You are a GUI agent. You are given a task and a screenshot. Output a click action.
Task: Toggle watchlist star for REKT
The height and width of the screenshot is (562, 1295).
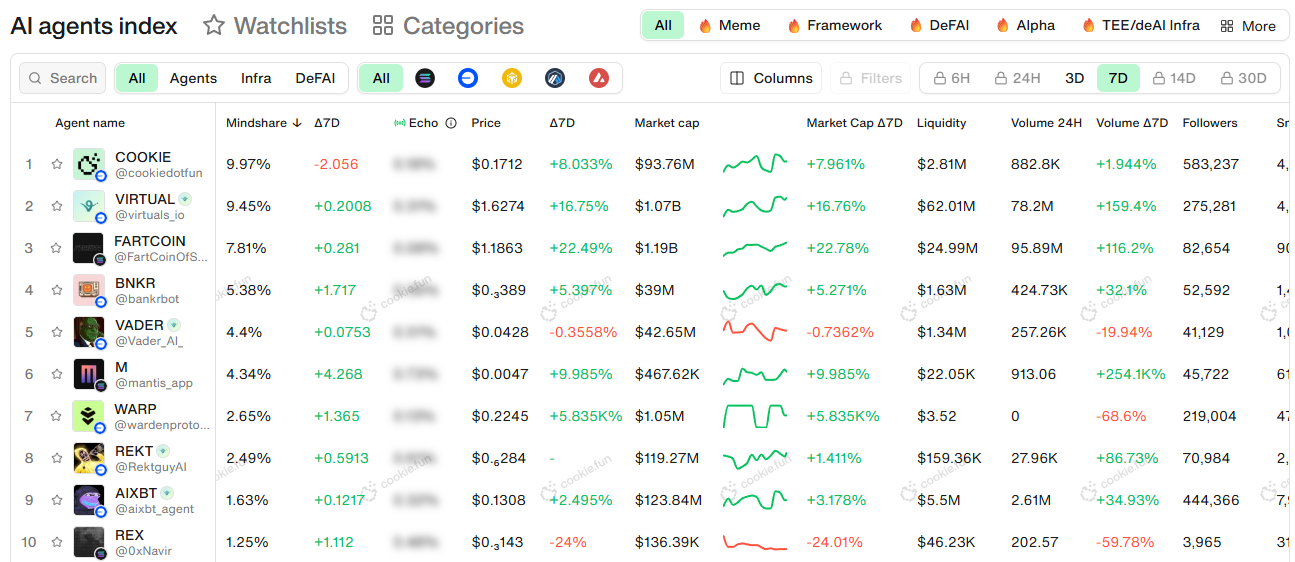click(x=57, y=458)
